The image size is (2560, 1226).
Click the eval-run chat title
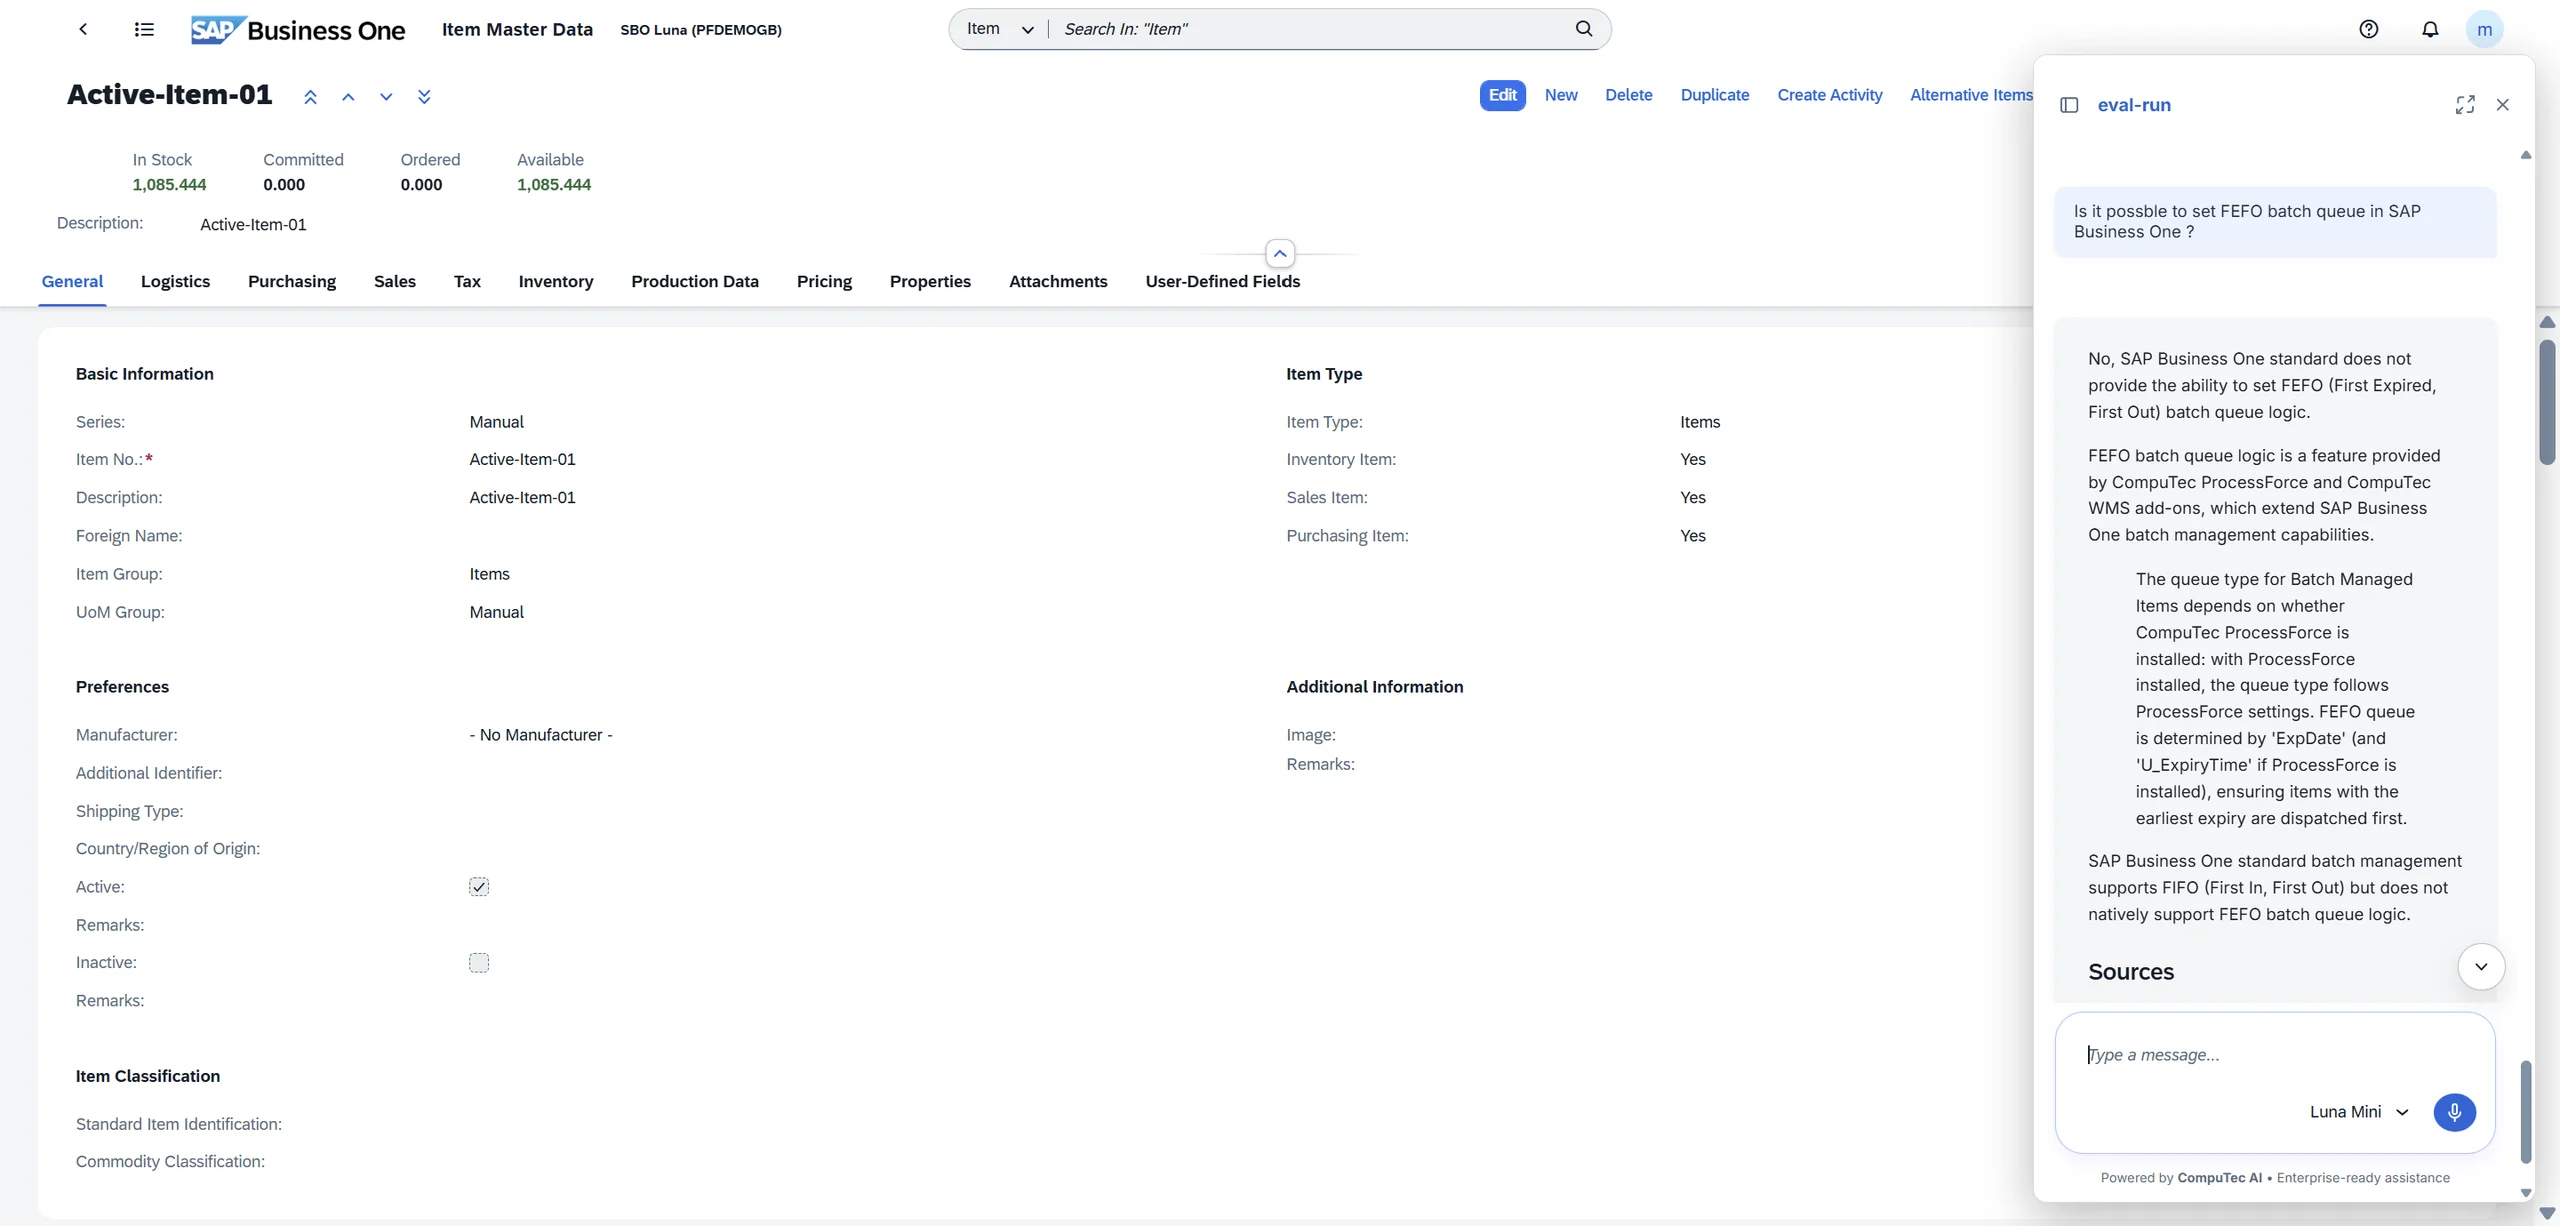2134,105
